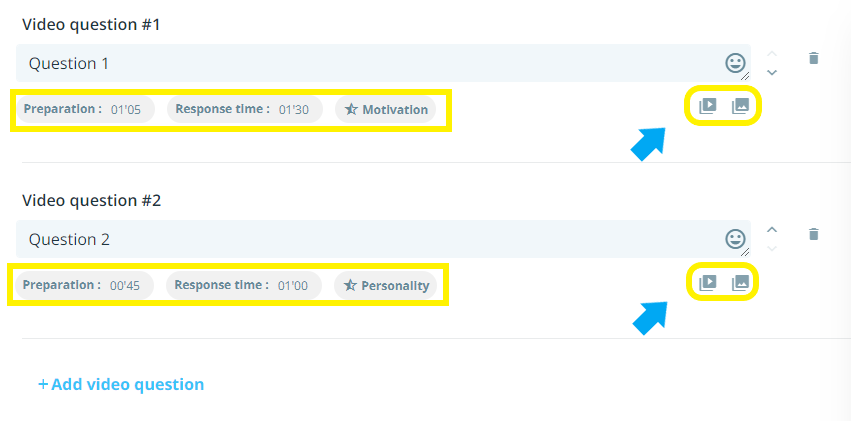Image resolution: width=851 pixels, height=421 pixels.
Task: Click Add video question link
Action: (x=121, y=384)
